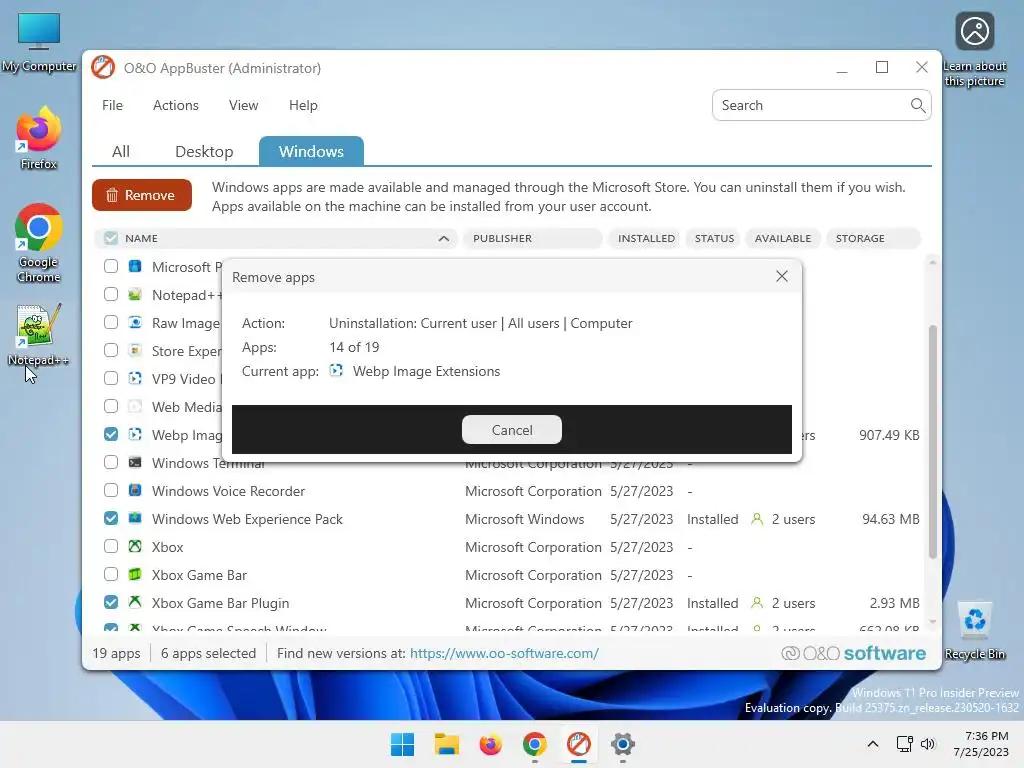Uncheck Windows Web Experience Pack checkbox

tap(111, 519)
